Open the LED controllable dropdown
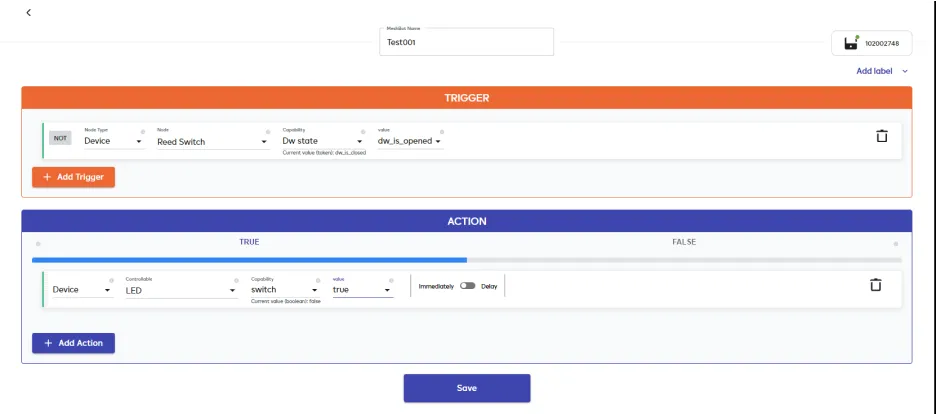 point(180,290)
